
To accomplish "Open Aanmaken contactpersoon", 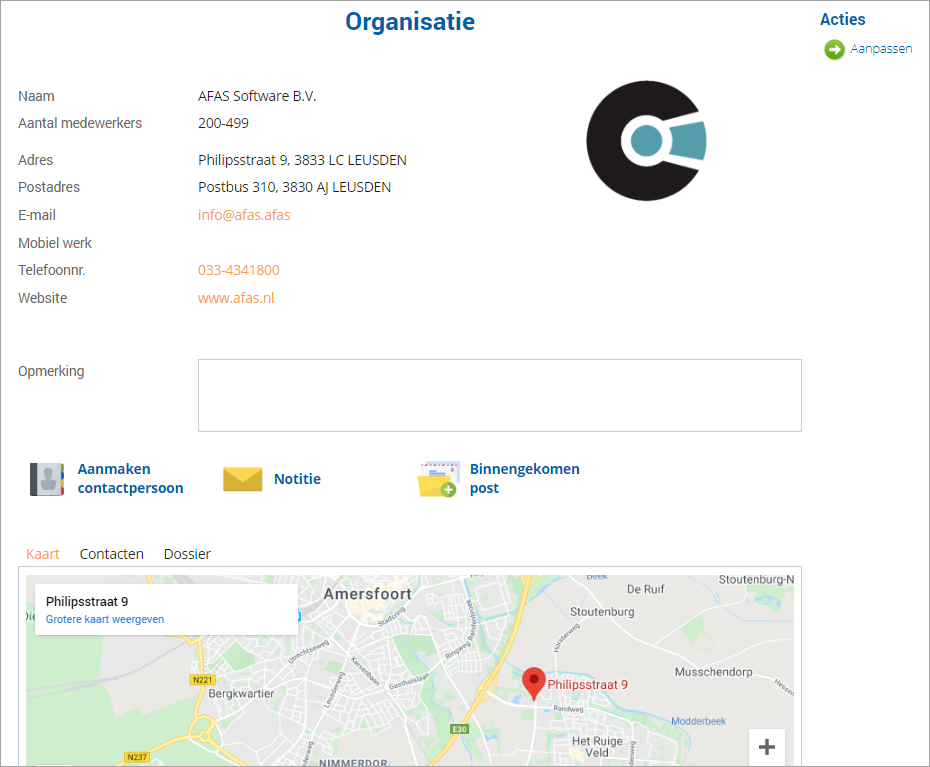I will click(x=130, y=478).
